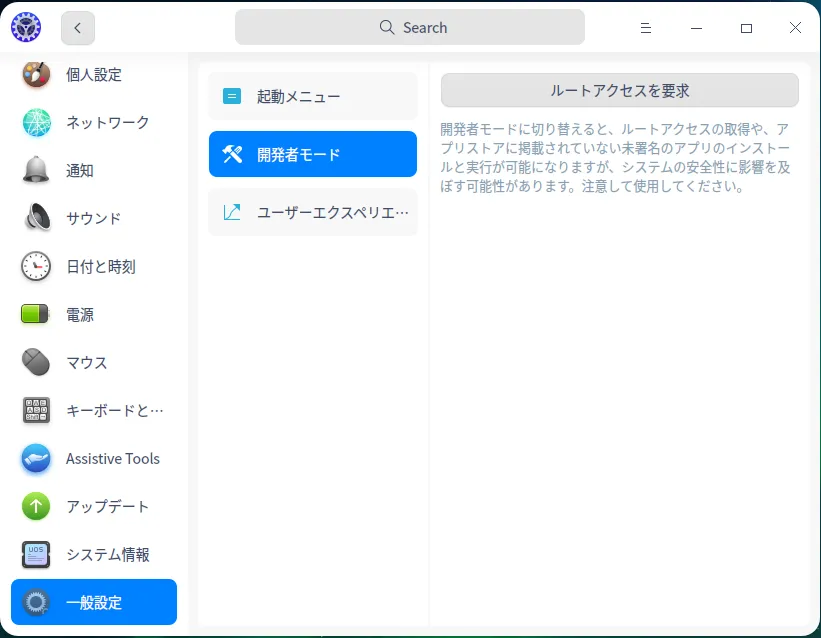Image resolution: width=821 pixels, height=638 pixels.
Task: Show システム情報 (system info)
Action: pos(96,554)
